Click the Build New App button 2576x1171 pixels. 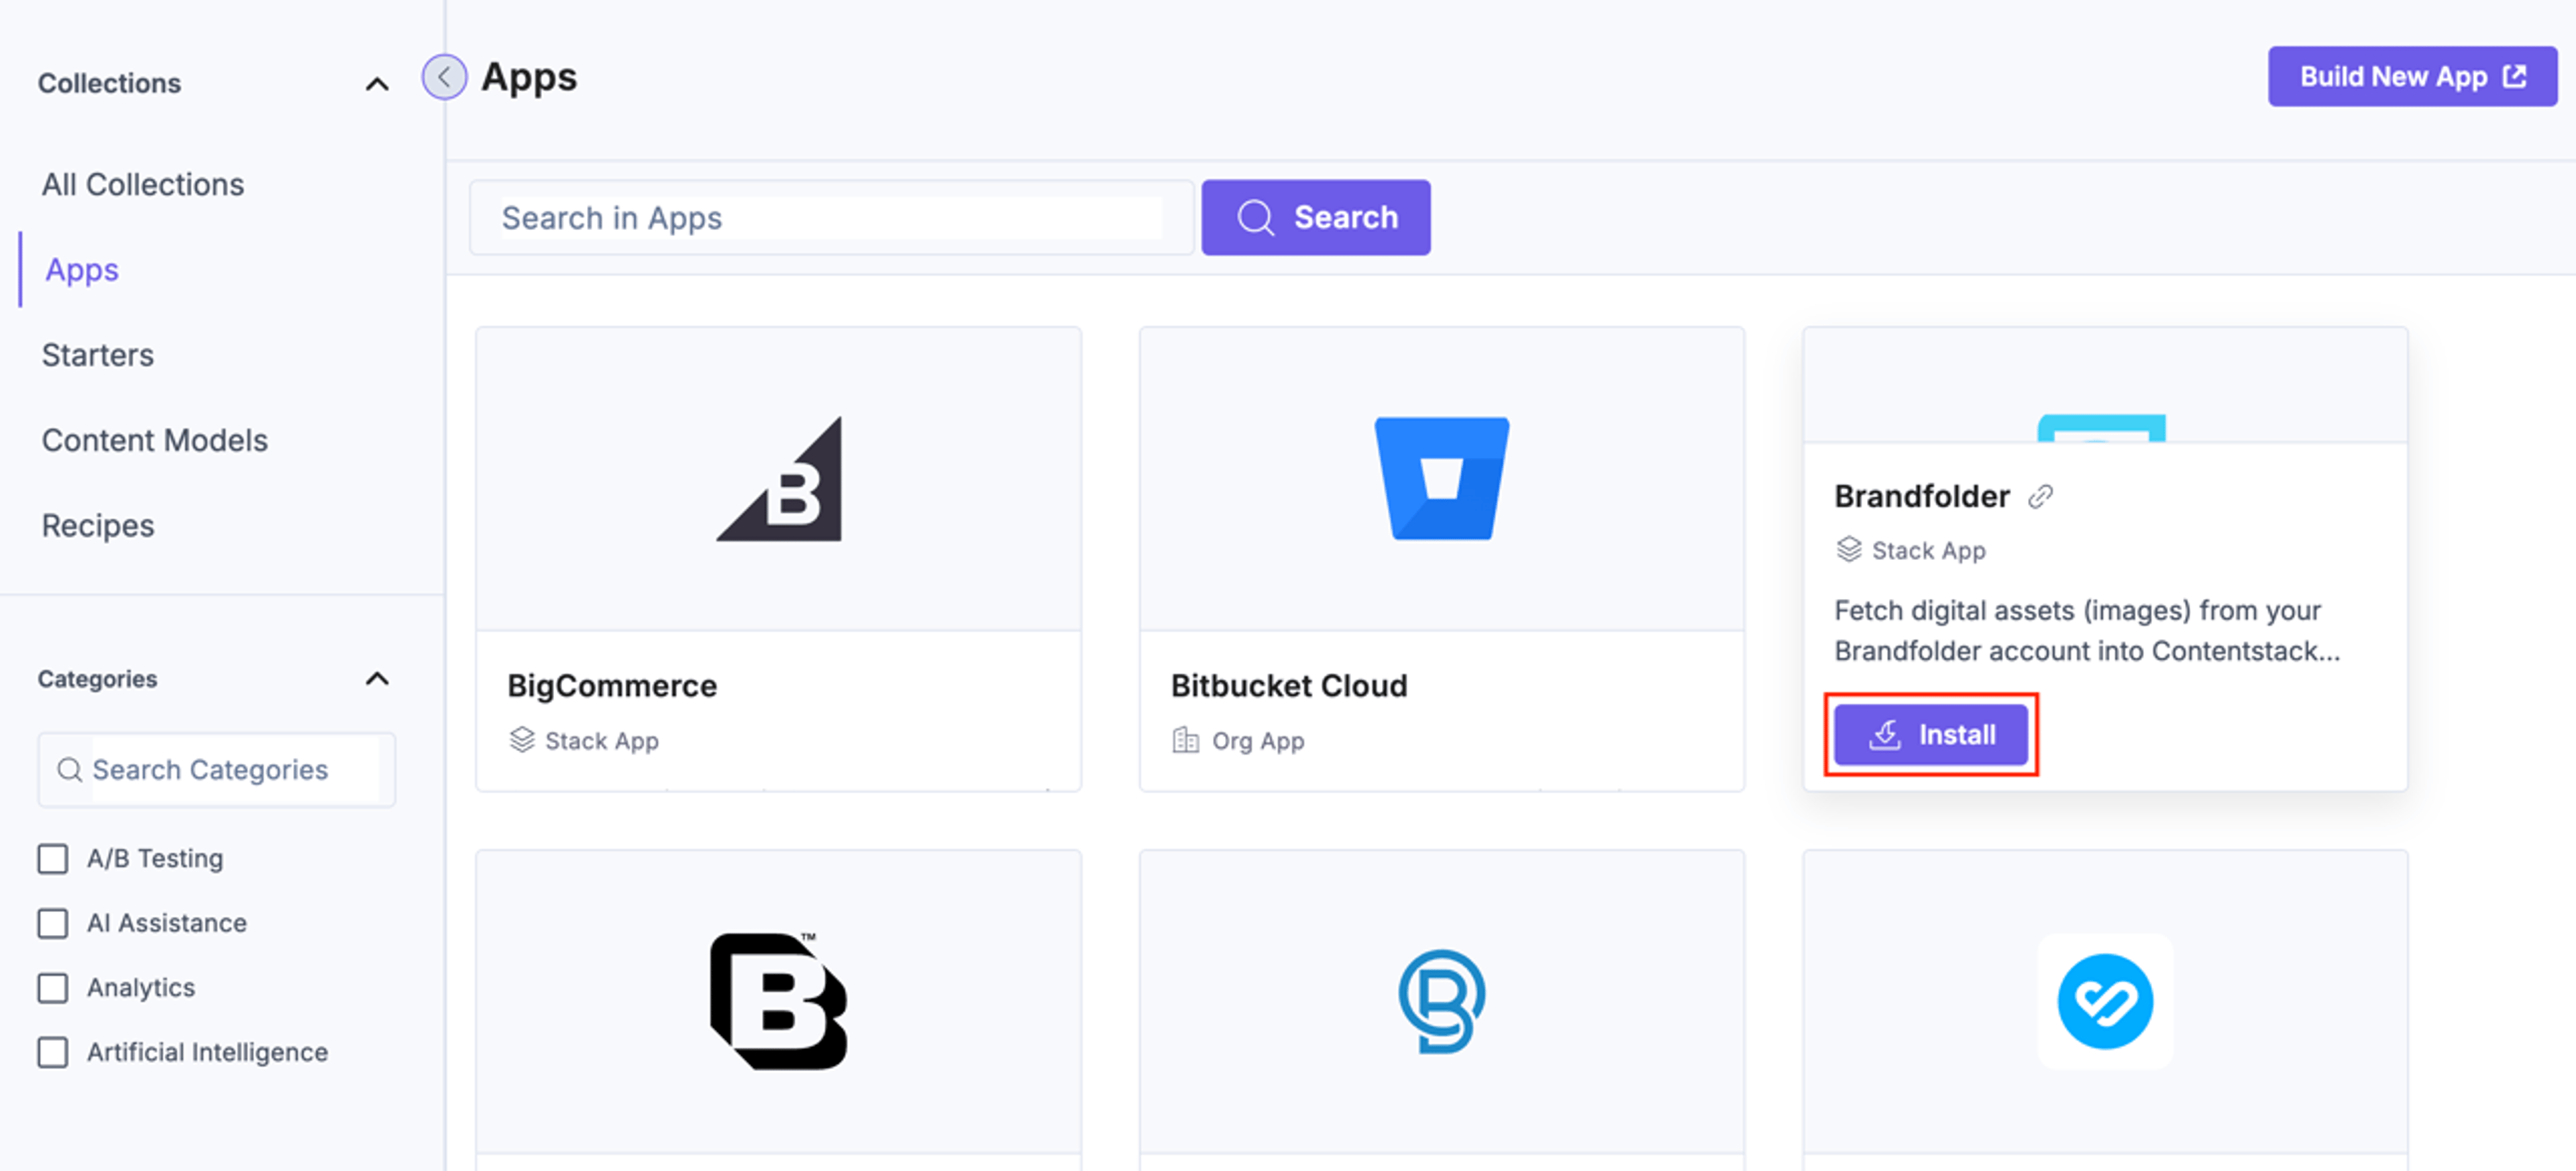tap(2412, 76)
